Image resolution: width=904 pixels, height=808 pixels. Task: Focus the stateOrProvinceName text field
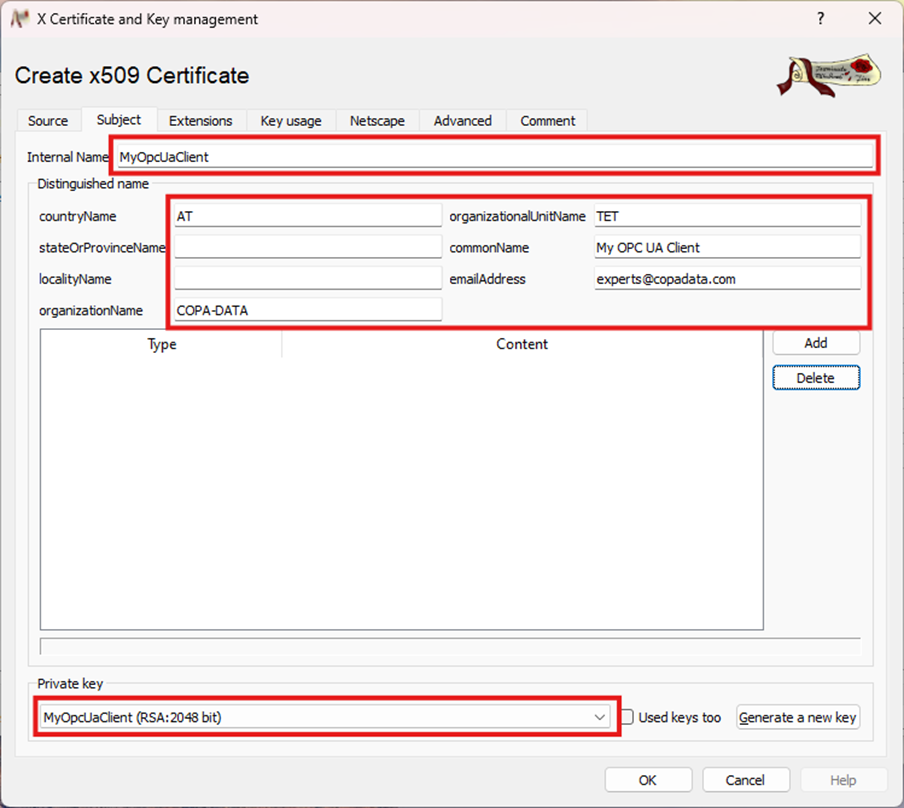click(x=307, y=247)
